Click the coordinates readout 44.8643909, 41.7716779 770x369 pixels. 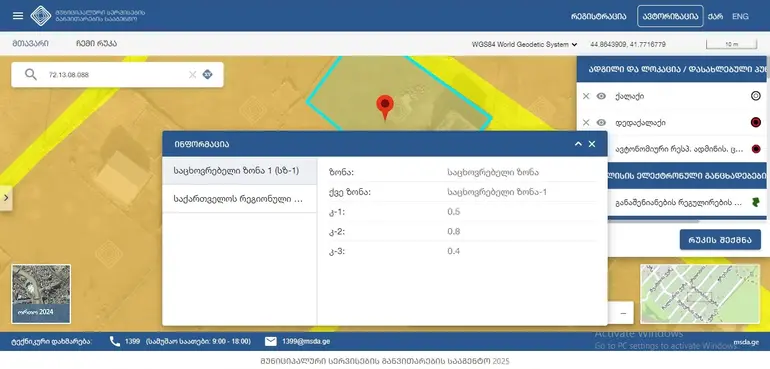tap(628, 44)
